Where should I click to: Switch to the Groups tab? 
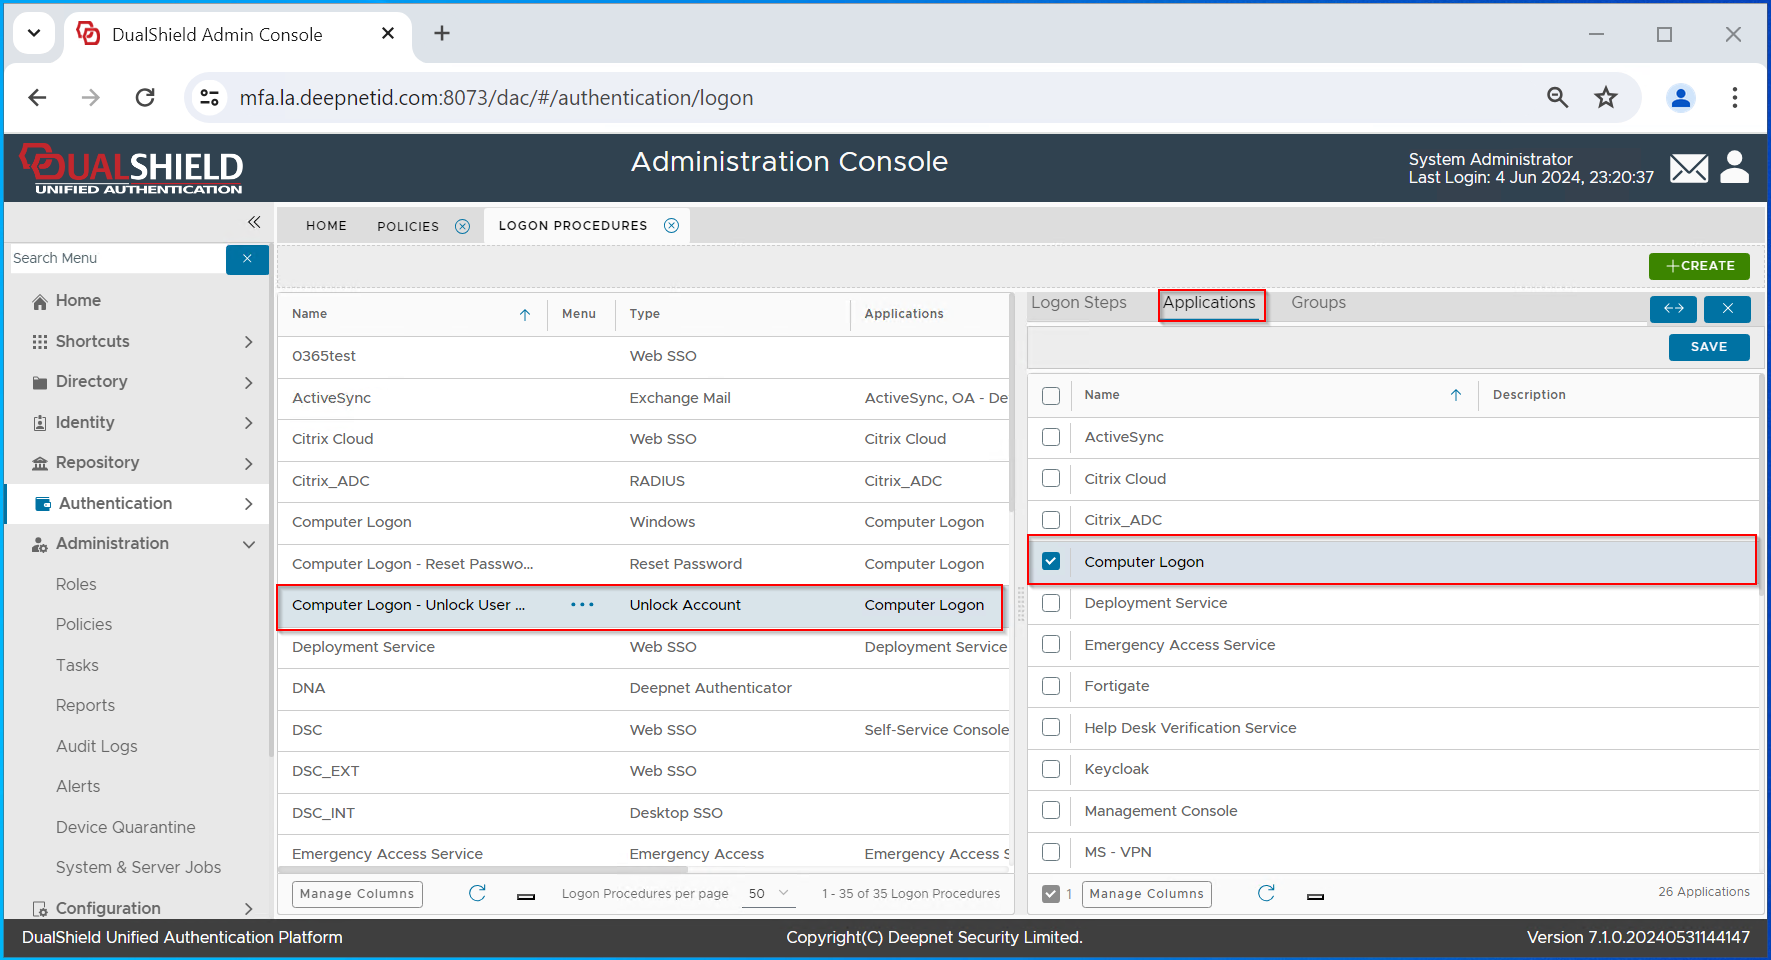point(1318,303)
